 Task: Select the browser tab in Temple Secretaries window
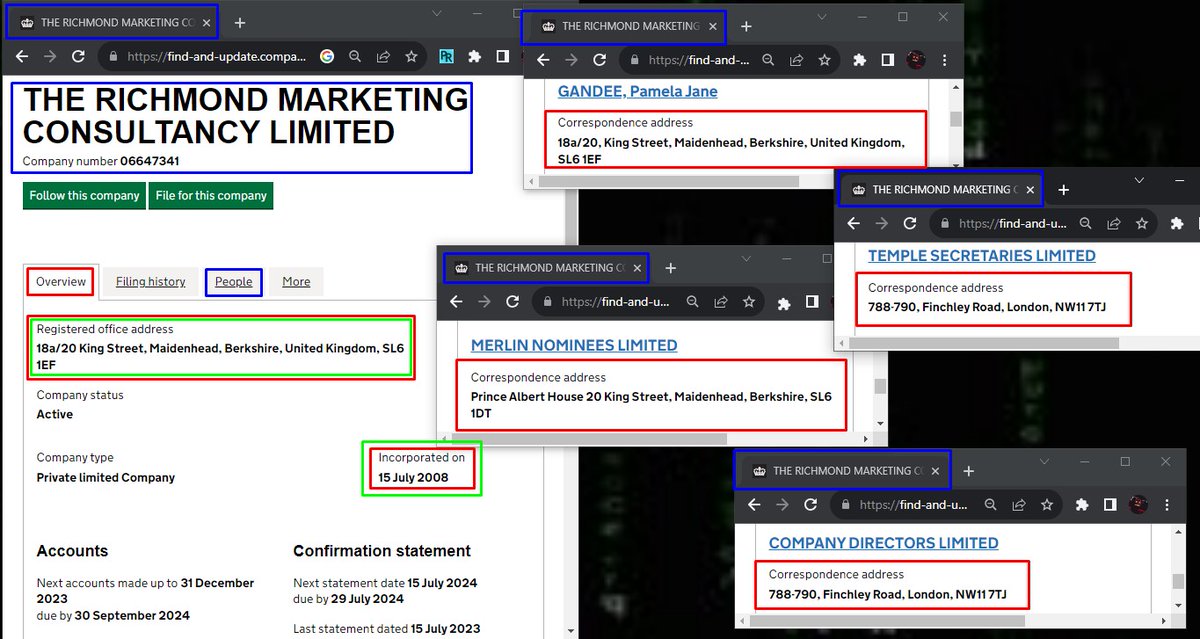940,189
